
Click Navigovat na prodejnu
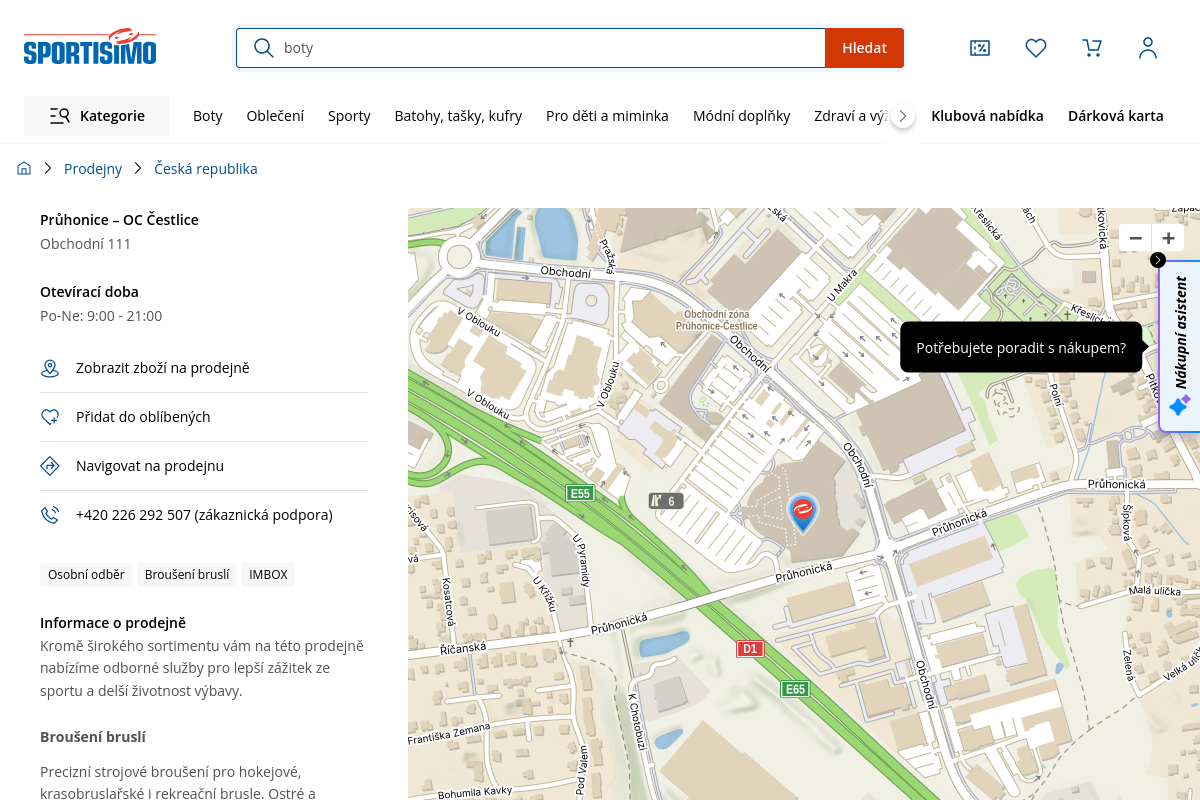click(x=150, y=466)
